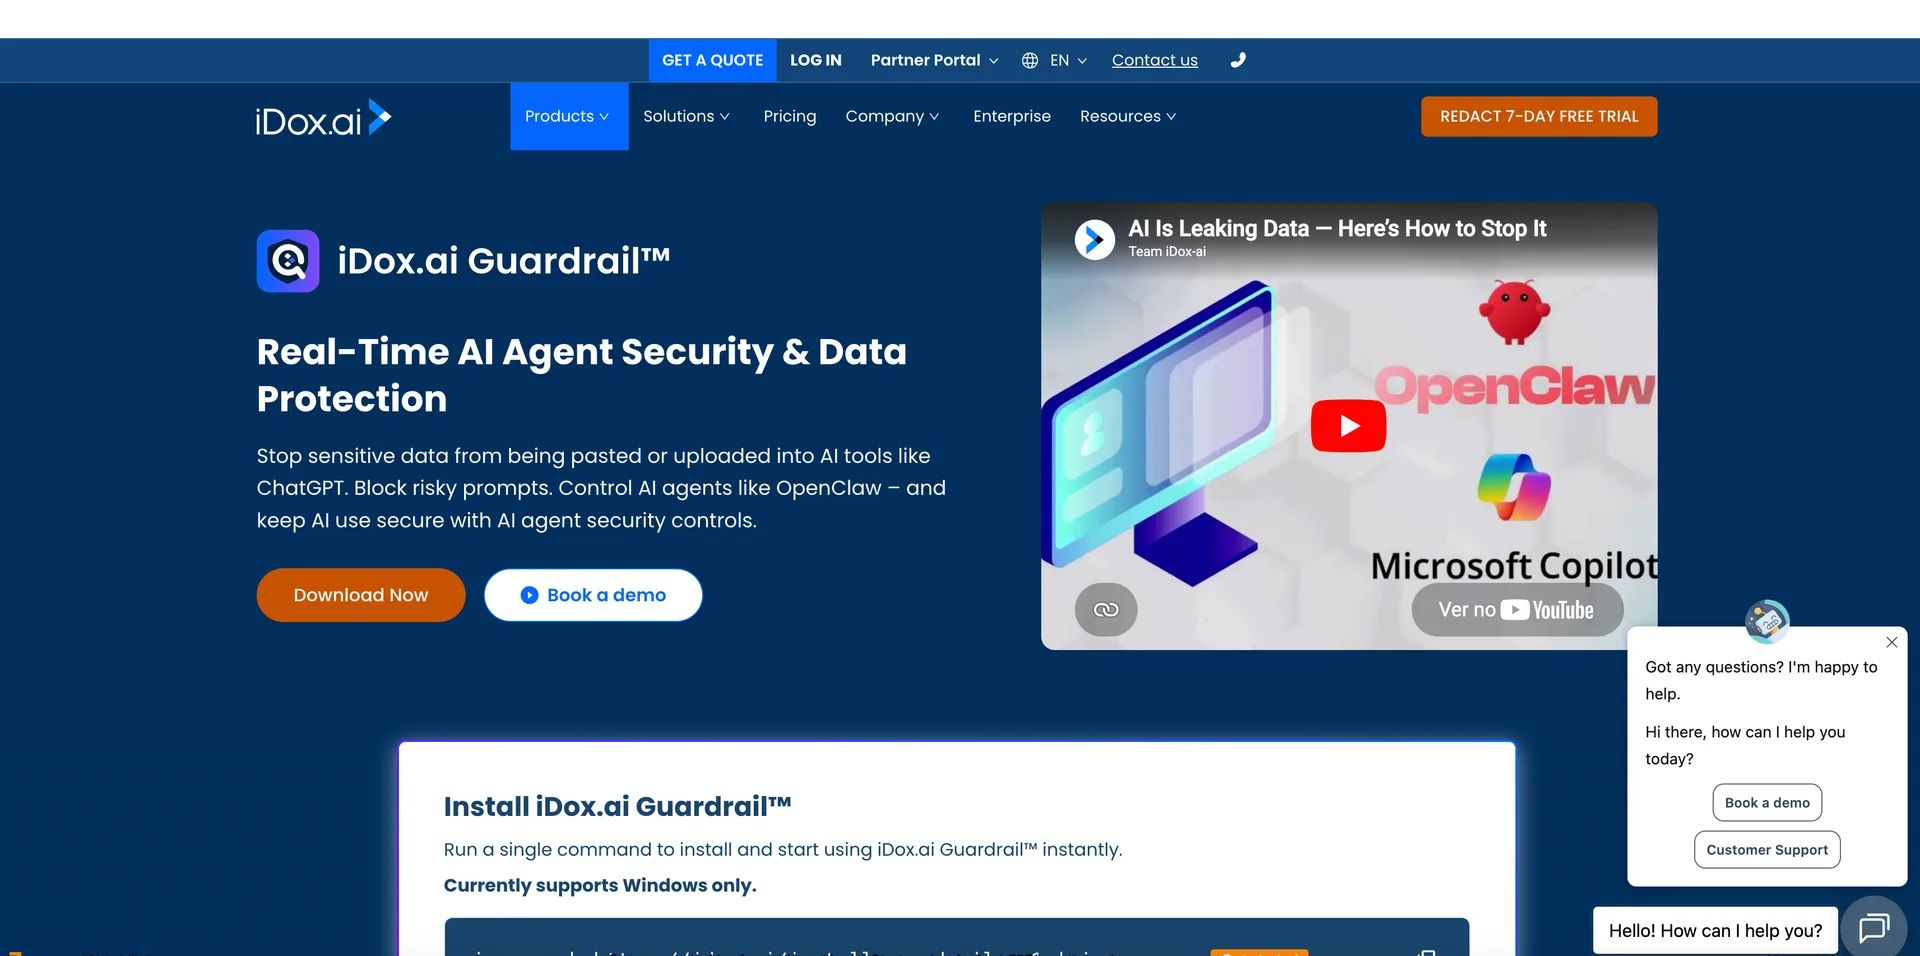
Task: Open the iDox-ai channel avatar on video
Action: (1095, 239)
